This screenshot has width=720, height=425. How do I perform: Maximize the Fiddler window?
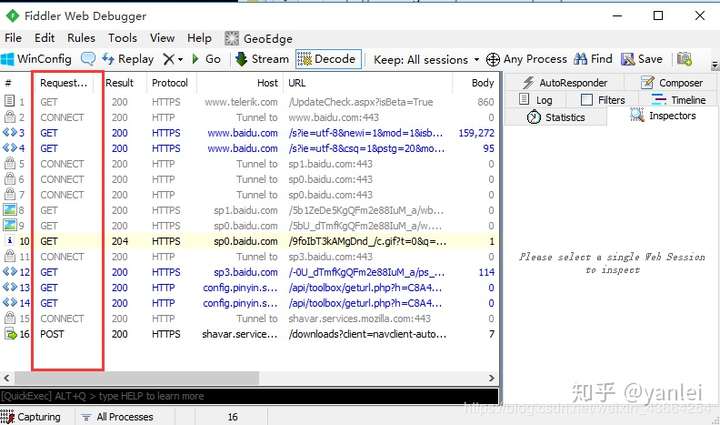[x=658, y=16]
